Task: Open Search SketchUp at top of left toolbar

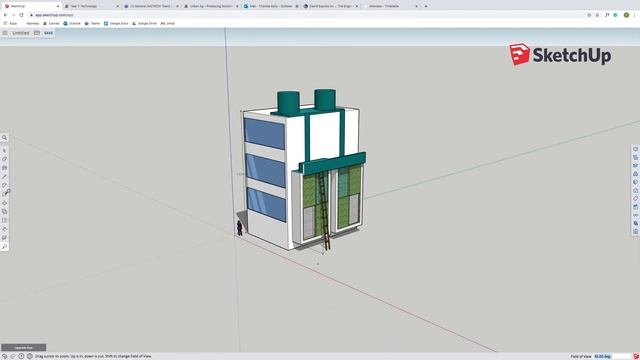Action: tap(4, 138)
